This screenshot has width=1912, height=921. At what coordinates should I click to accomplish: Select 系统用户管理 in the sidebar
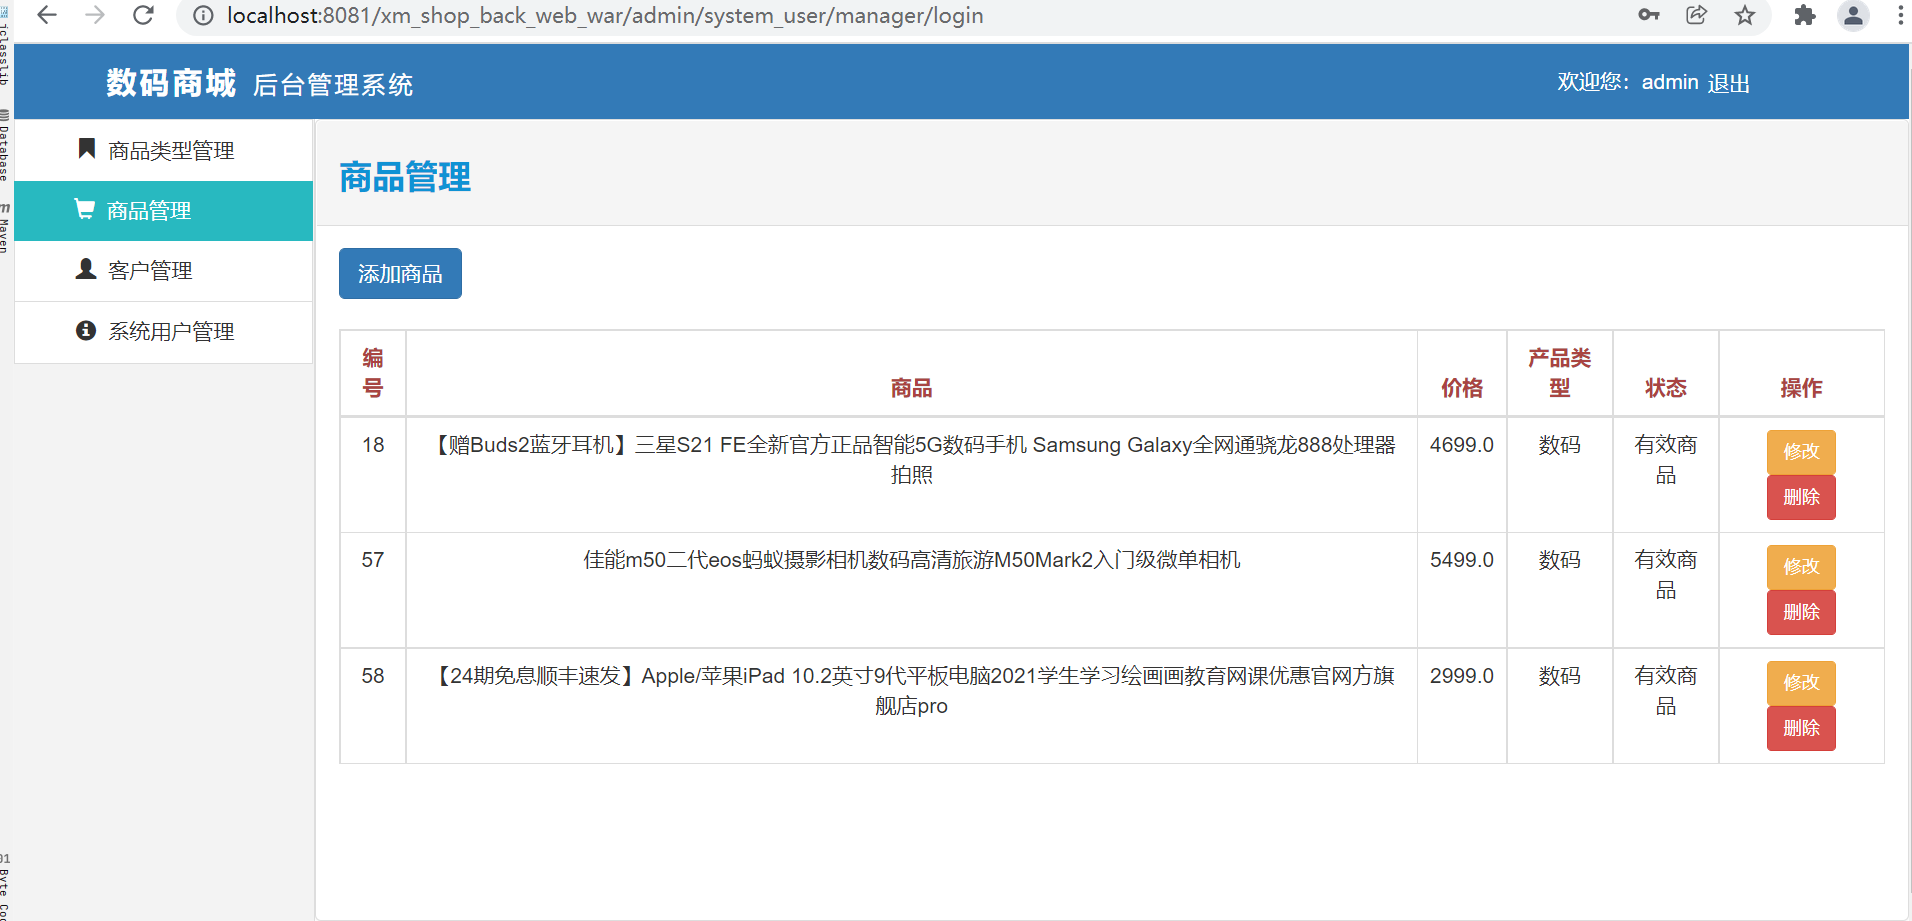(171, 331)
